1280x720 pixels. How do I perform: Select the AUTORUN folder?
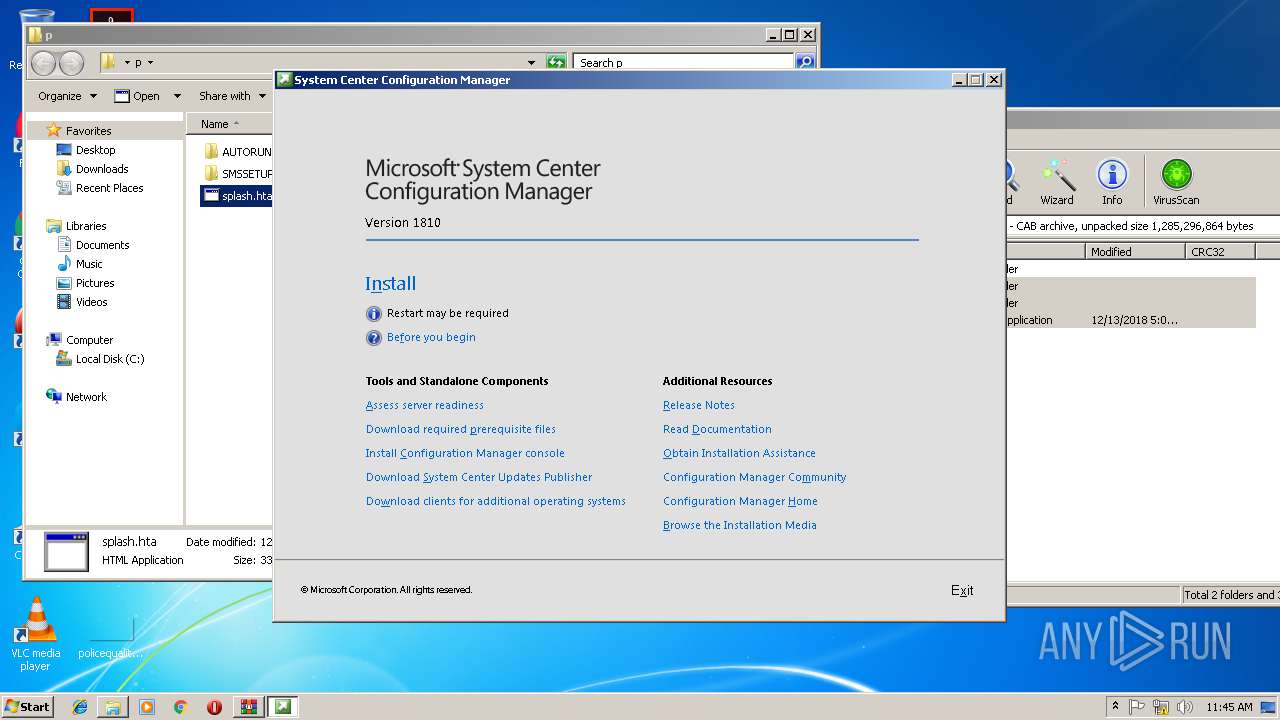click(x=237, y=152)
